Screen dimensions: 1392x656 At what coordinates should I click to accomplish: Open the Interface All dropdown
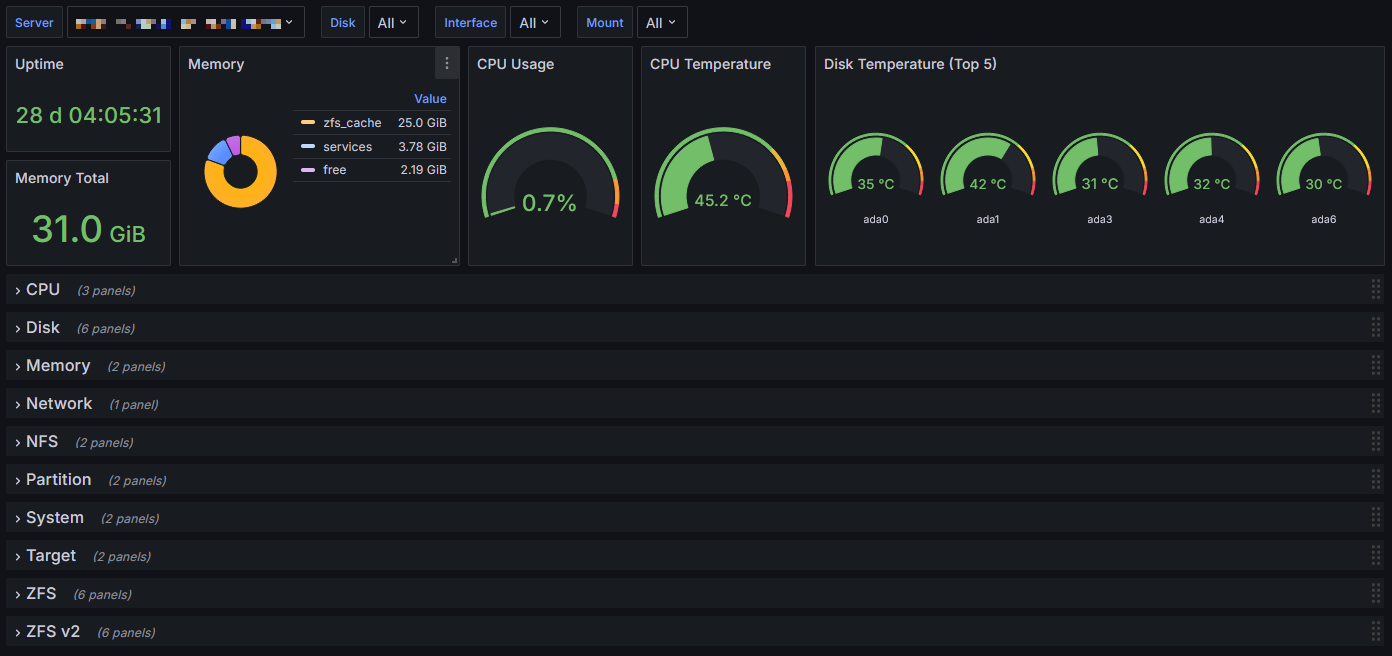535,22
